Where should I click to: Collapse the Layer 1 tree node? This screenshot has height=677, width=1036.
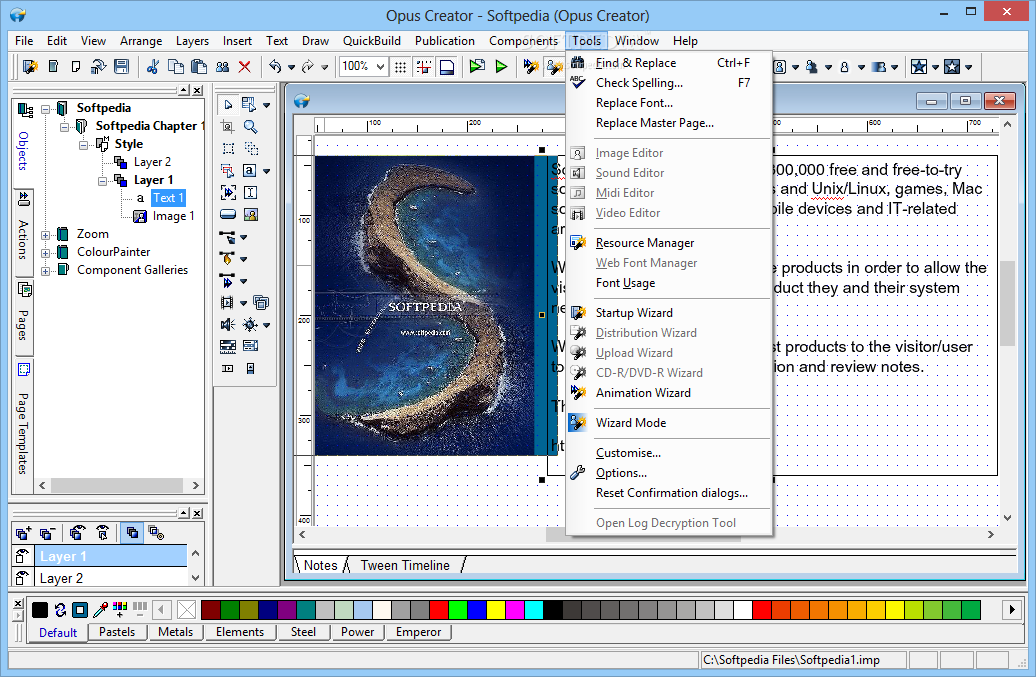(x=102, y=180)
